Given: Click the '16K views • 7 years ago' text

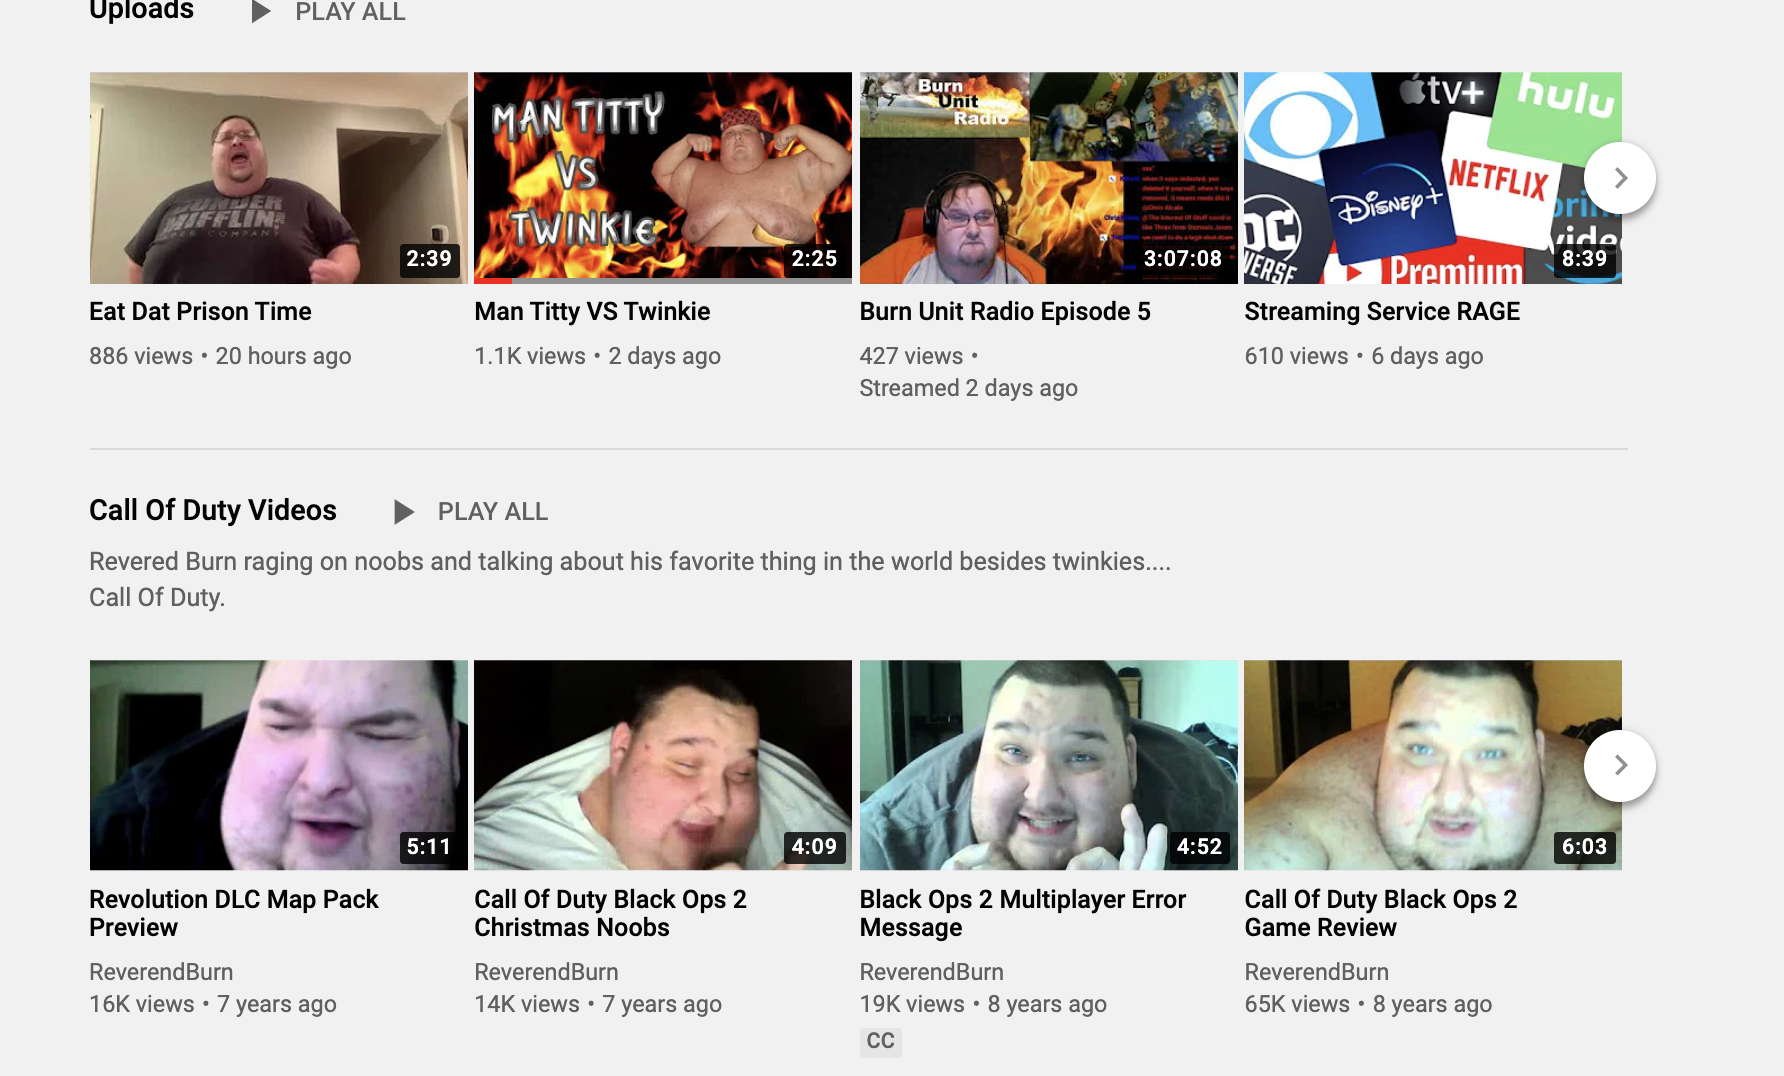Looking at the screenshot, I should (213, 1004).
